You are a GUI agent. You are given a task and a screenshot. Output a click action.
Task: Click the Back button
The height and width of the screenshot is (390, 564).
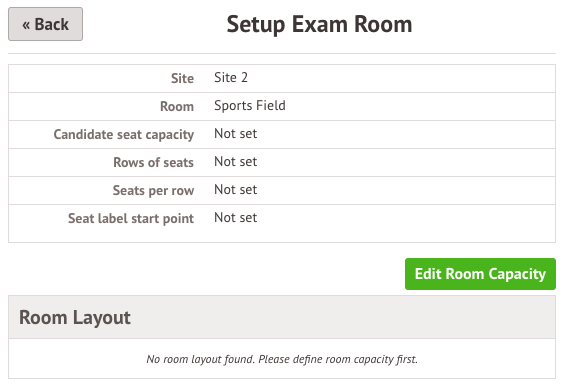click(45, 24)
